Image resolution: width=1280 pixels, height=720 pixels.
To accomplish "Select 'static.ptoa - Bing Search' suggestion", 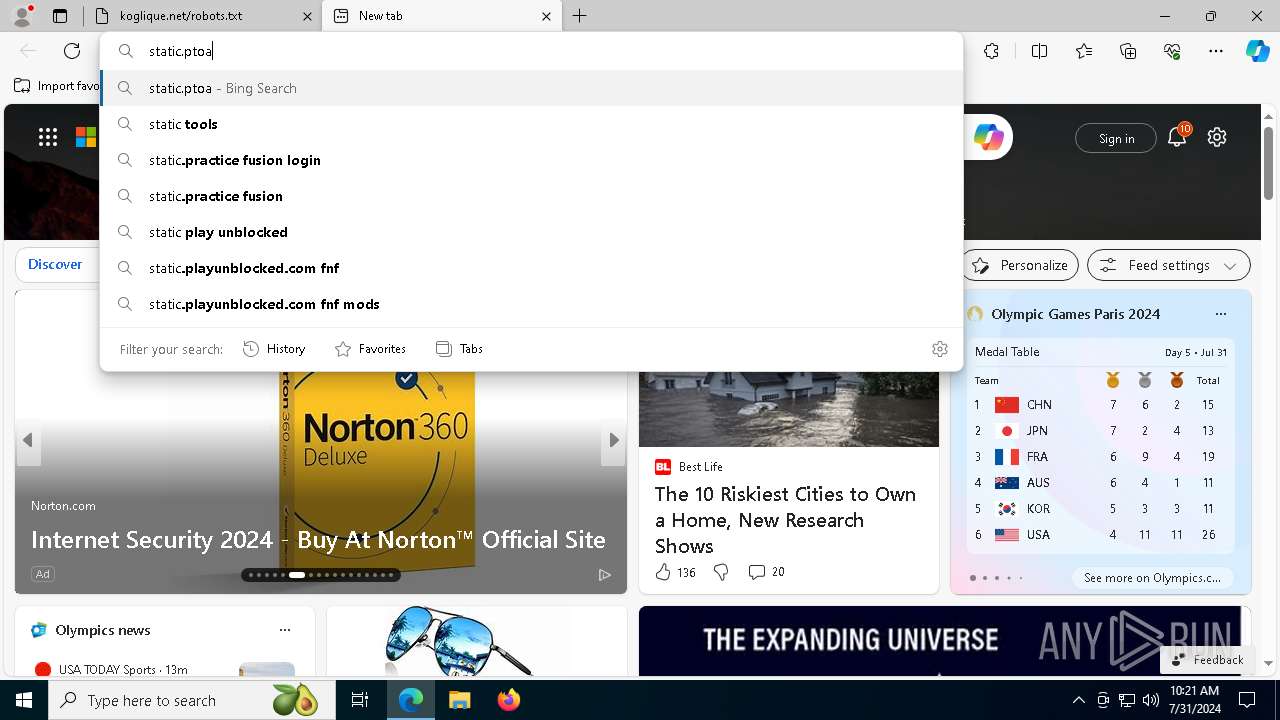I will click(532, 88).
